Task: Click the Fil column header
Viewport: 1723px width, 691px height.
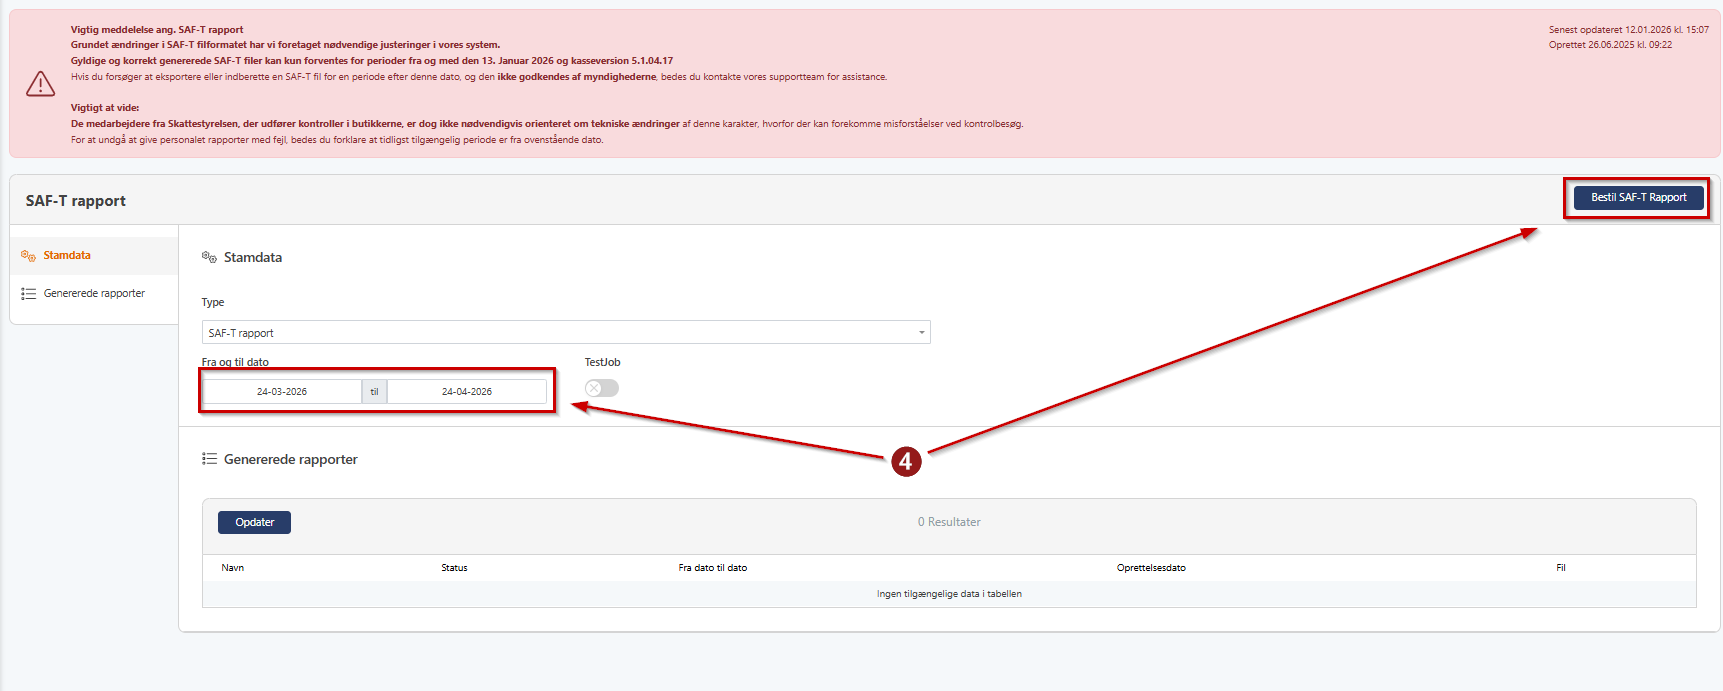Action: click(x=1560, y=568)
